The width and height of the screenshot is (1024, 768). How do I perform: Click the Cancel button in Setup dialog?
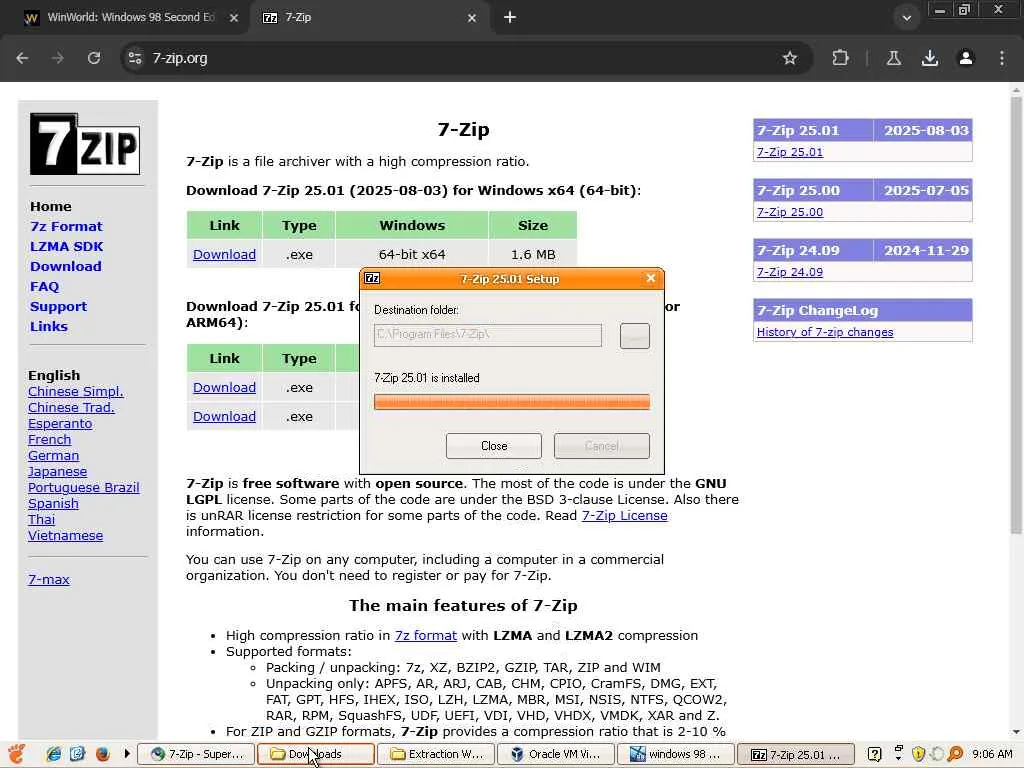pyautogui.click(x=601, y=446)
